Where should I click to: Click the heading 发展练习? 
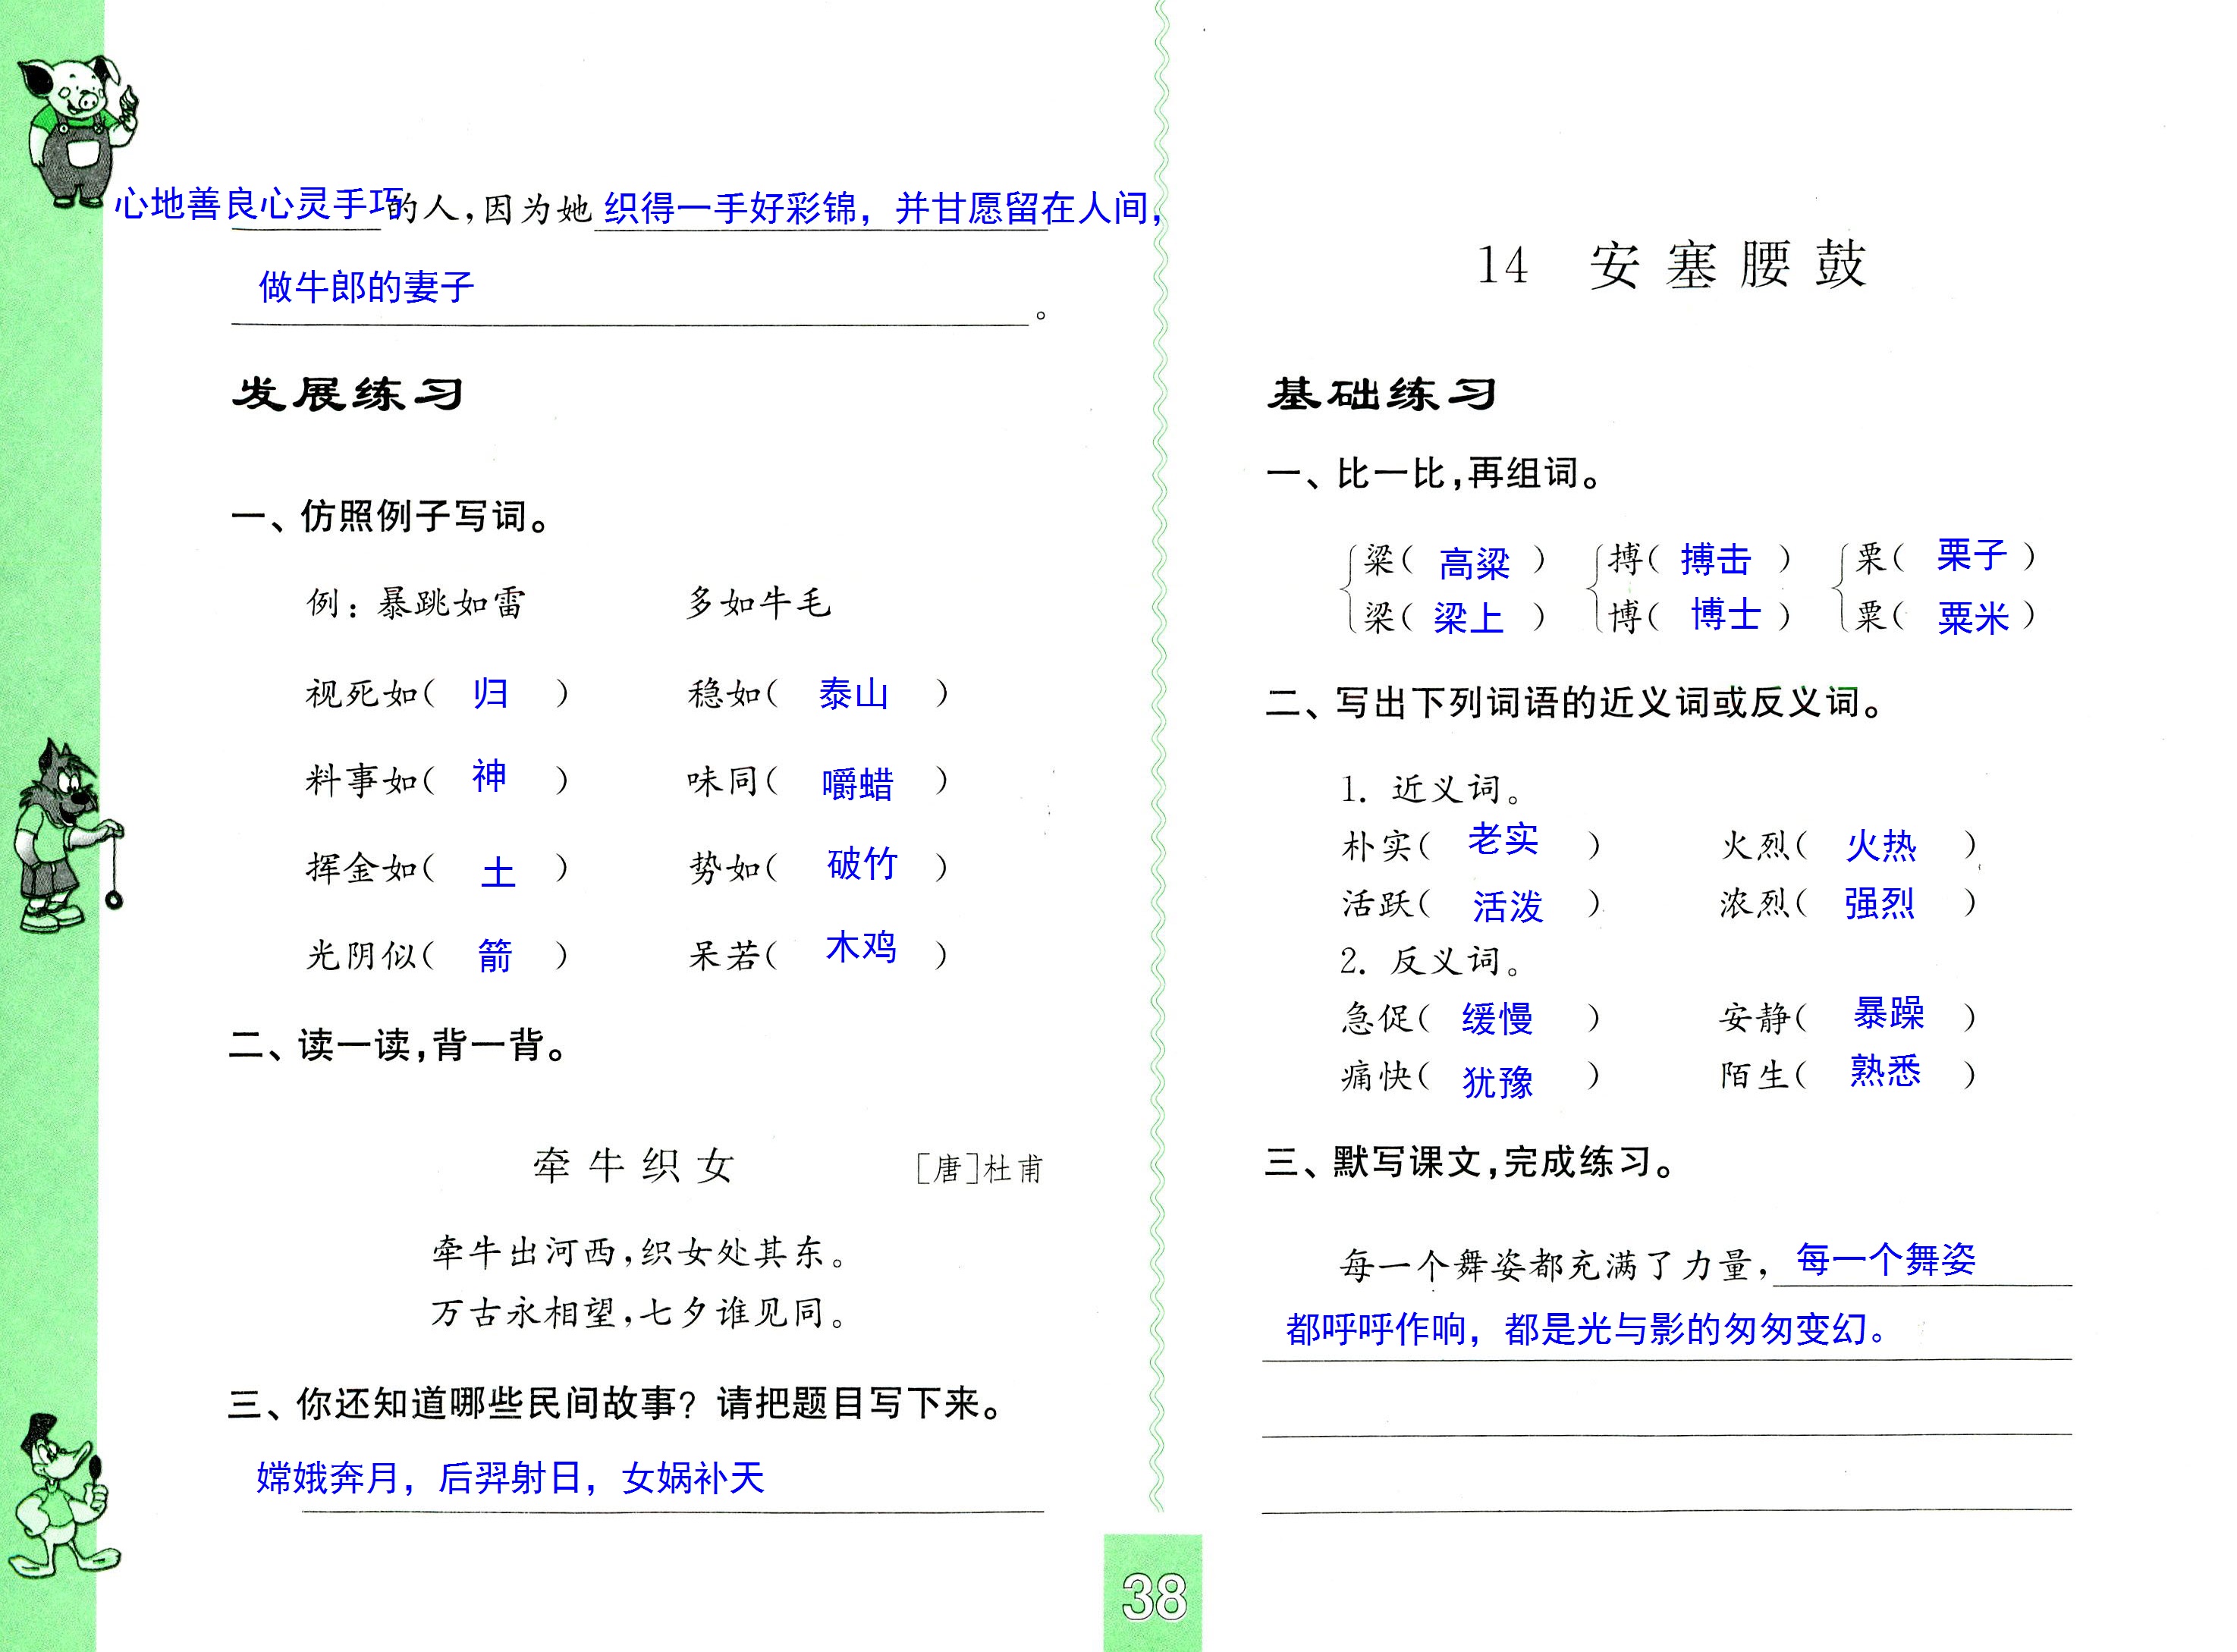click(348, 394)
